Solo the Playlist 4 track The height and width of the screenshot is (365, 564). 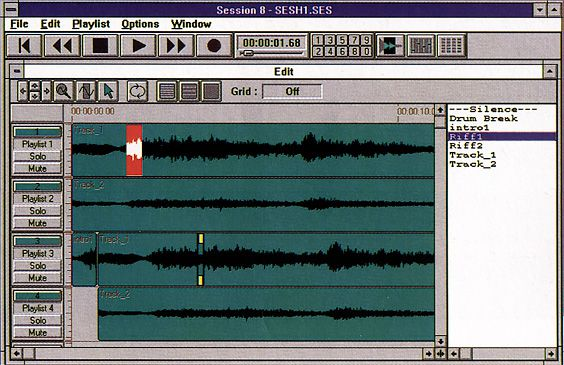37,320
